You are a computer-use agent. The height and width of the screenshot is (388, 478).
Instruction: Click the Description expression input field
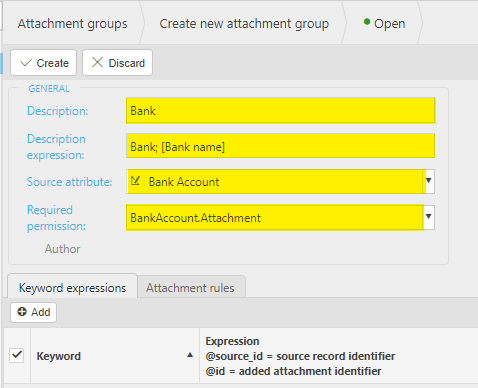281,146
